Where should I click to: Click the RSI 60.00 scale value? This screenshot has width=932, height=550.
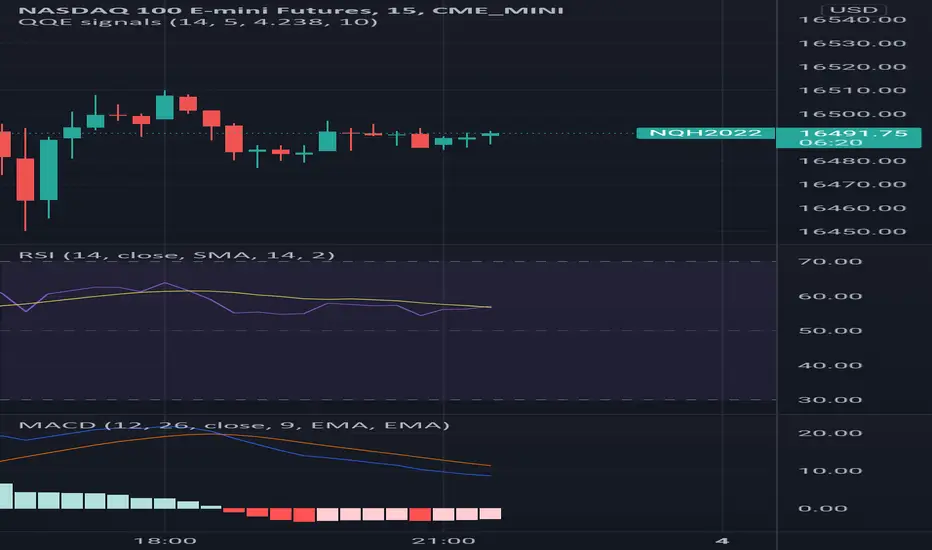click(x=830, y=296)
